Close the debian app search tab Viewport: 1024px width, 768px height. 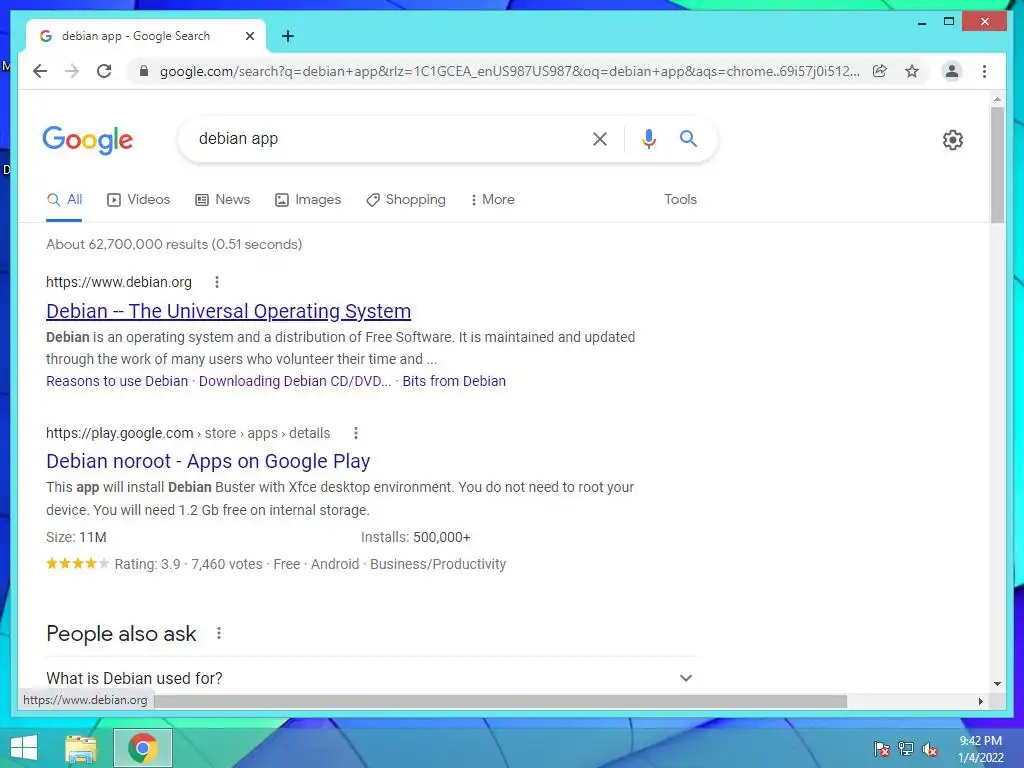[x=249, y=36]
